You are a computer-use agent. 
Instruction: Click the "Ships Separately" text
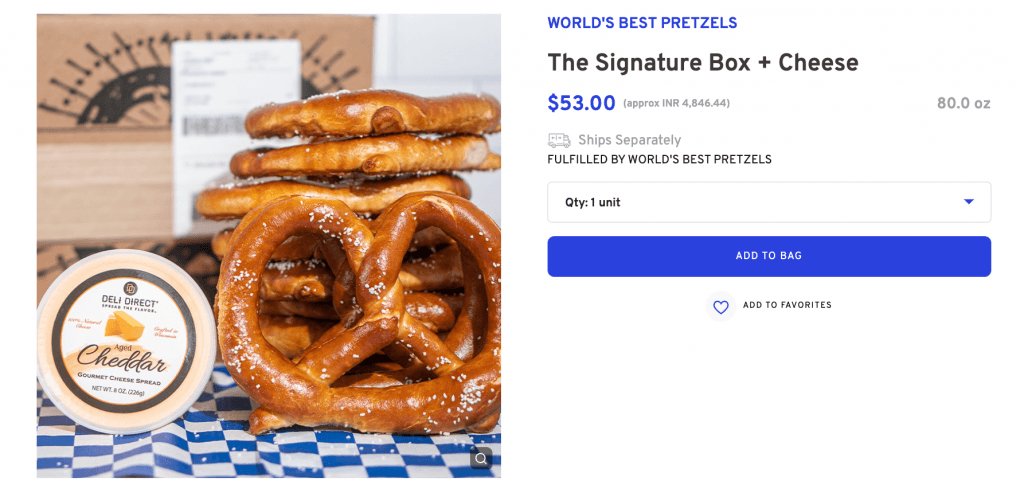629,141
